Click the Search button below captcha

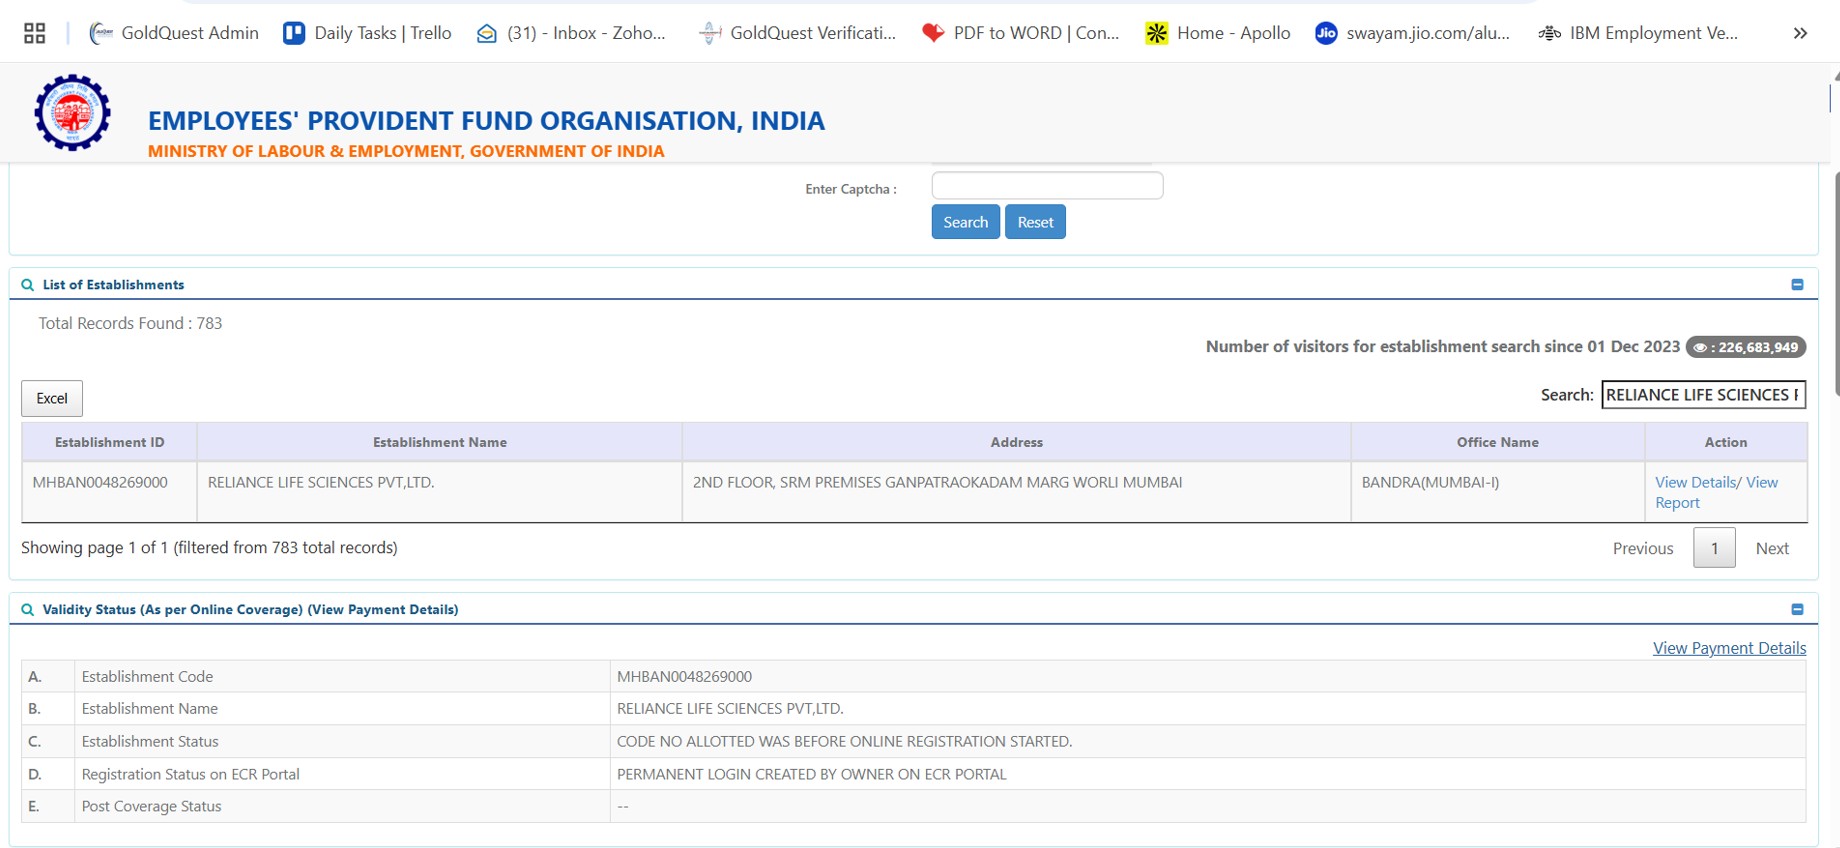coord(965,222)
